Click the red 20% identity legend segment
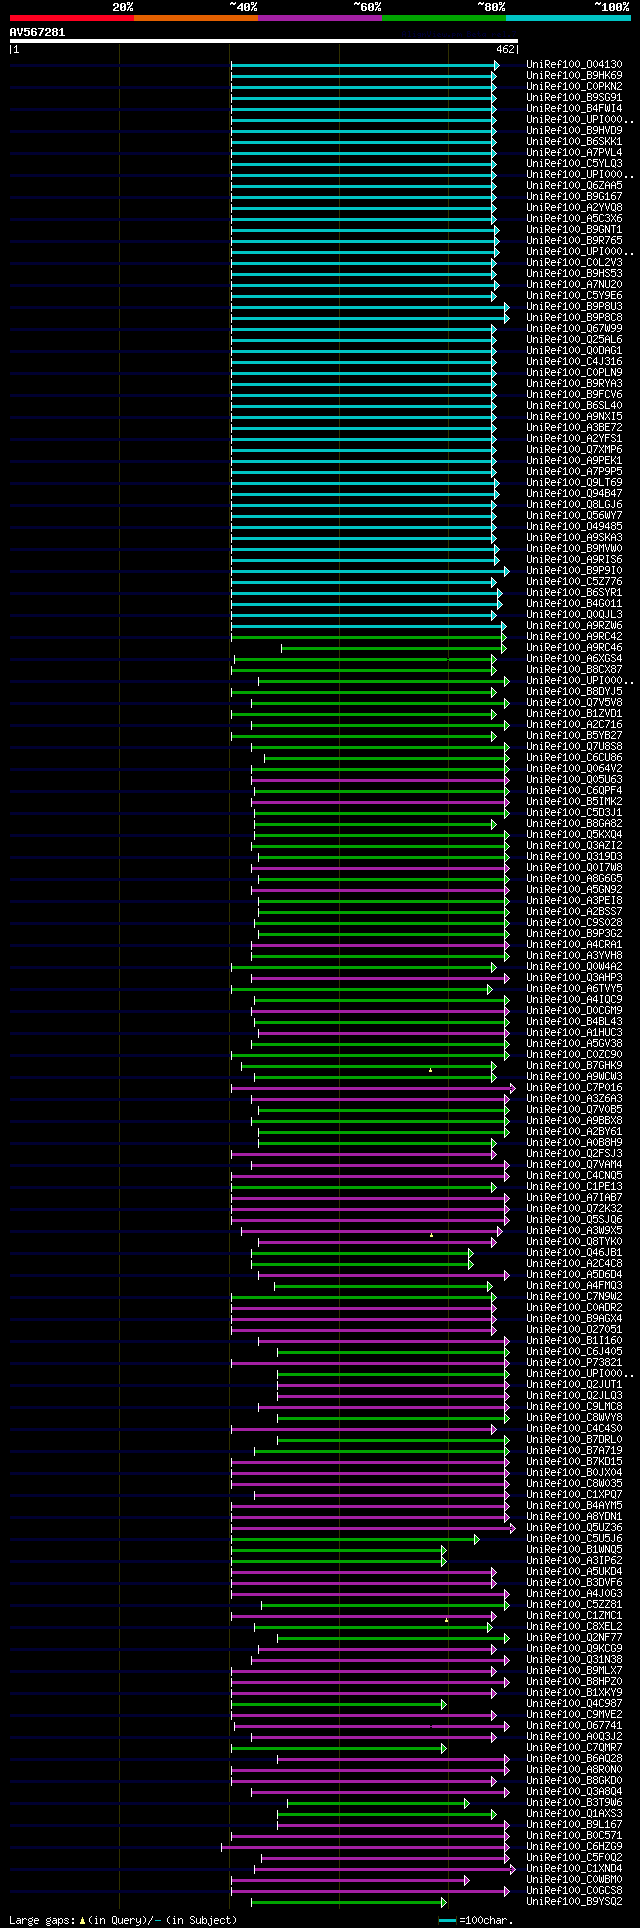 click(x=71, y=18)
